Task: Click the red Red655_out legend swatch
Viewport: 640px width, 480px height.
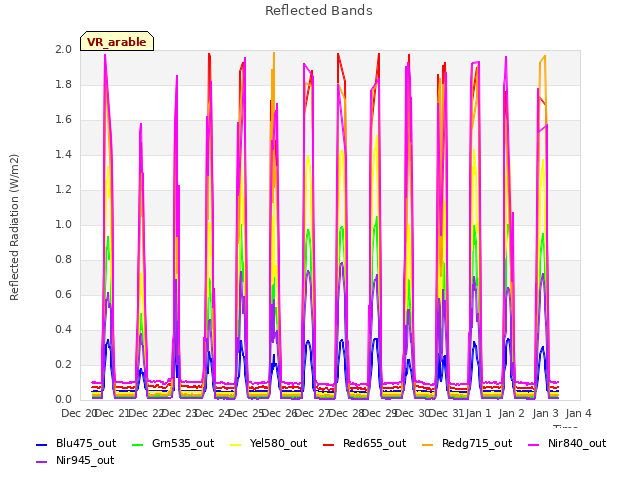Action: [x=329, y=444]
